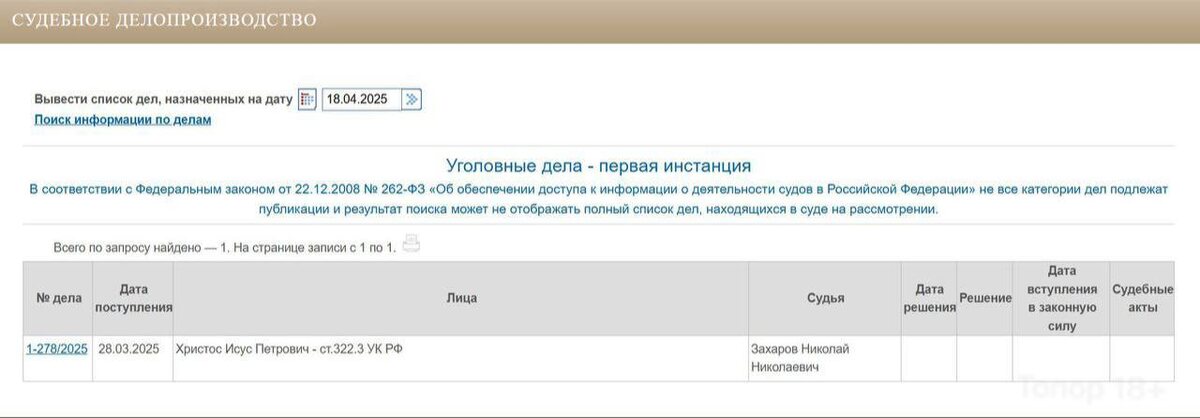1200x418 pixels.
Task: Click the 'Дата решения' column header
Action: (x=929, y=298)
